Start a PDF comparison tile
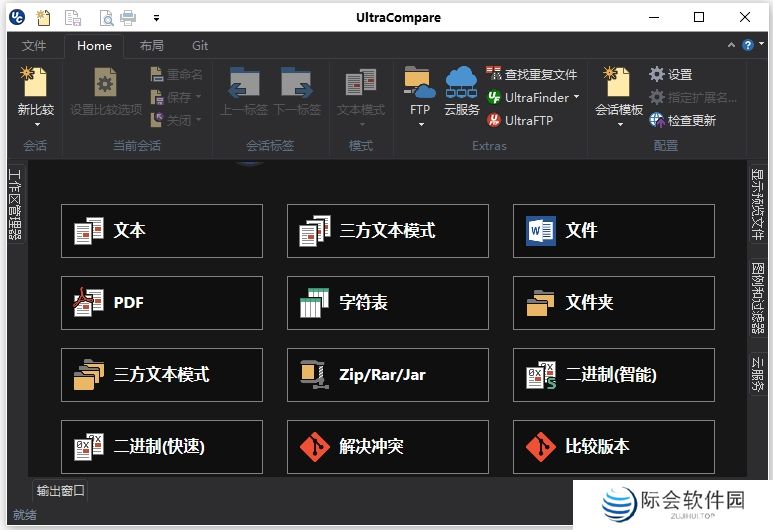This screenshot has width=773, height=530. click(162, 302)
